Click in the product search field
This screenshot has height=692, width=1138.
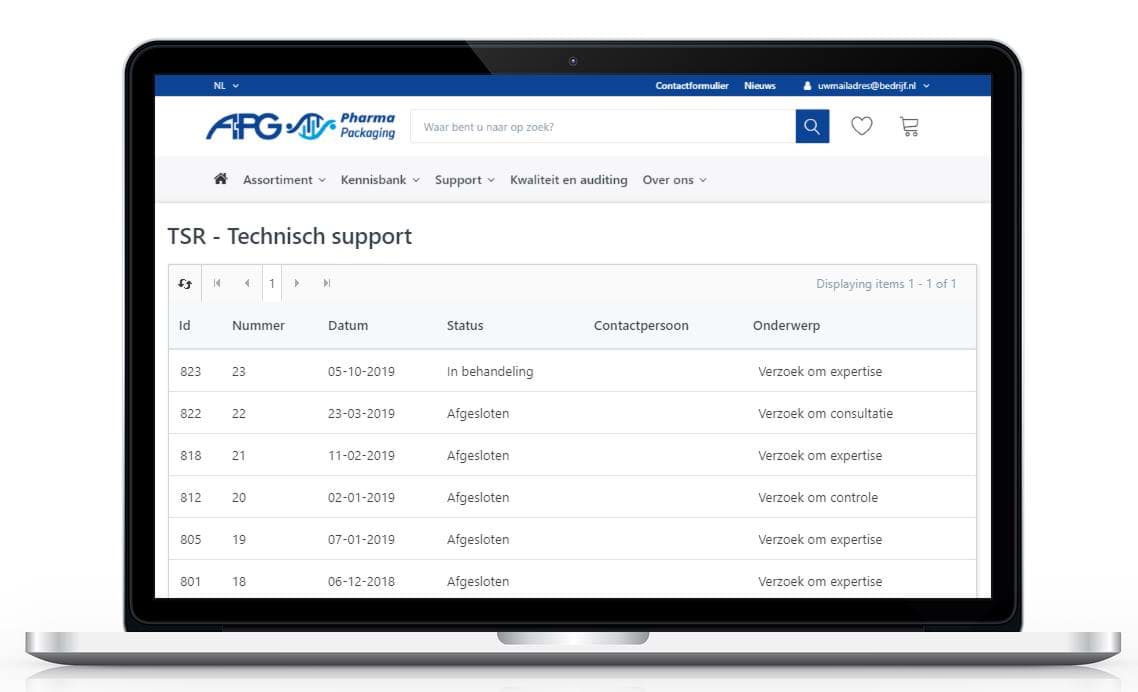tap(602, 127)
